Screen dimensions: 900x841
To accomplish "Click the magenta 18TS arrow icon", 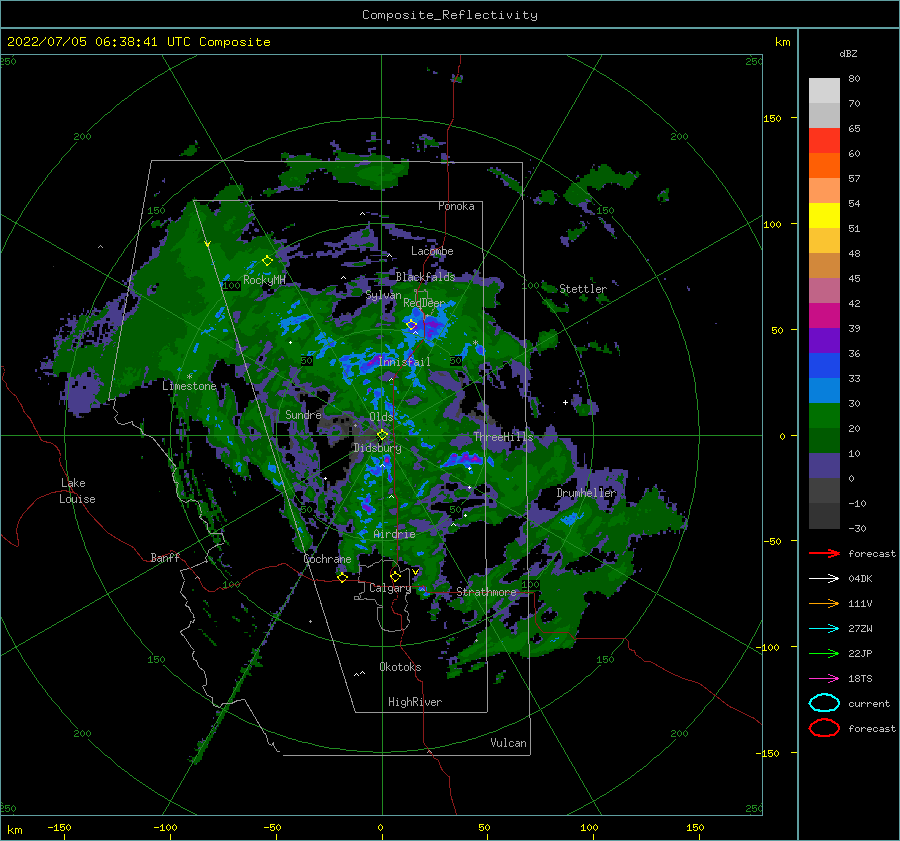I will (x=824, y=679).
